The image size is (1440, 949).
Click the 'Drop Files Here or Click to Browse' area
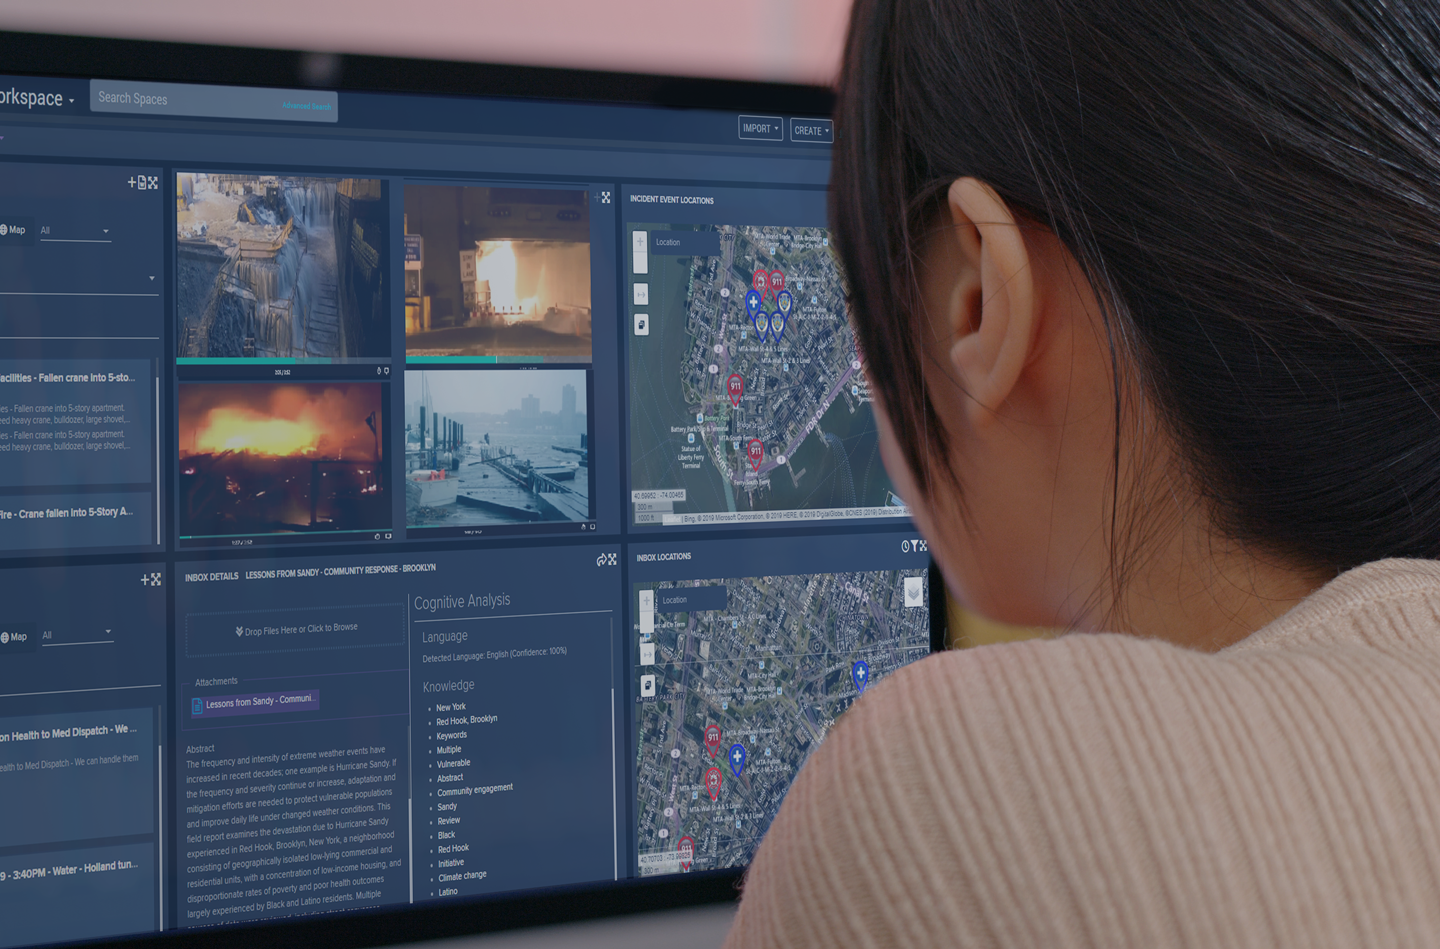(296, 629)
